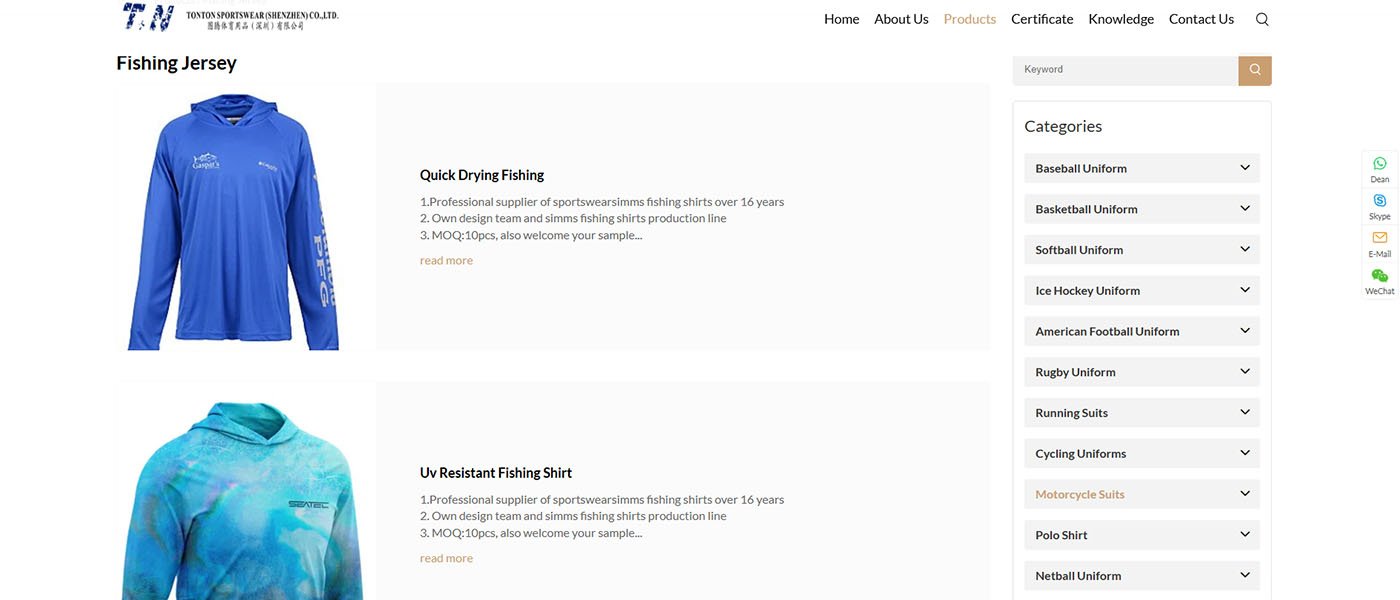Click the orange keyword search button
1400x600 pixels.
coord(1255,70)
